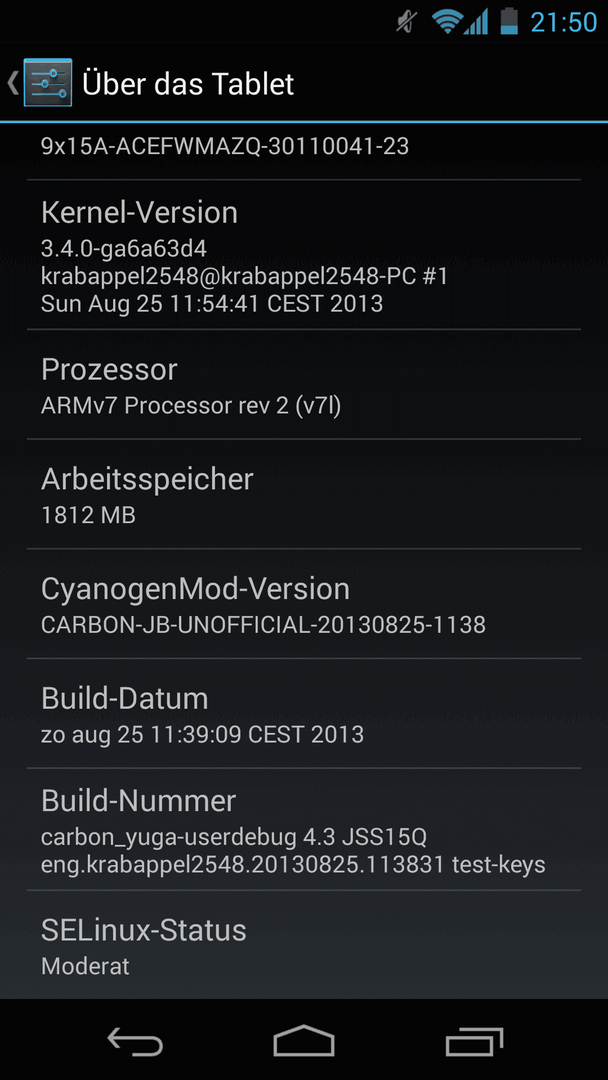Tap the battery status icon
This screenshot has width=608, height=1080.
click(x=509, y=21)
